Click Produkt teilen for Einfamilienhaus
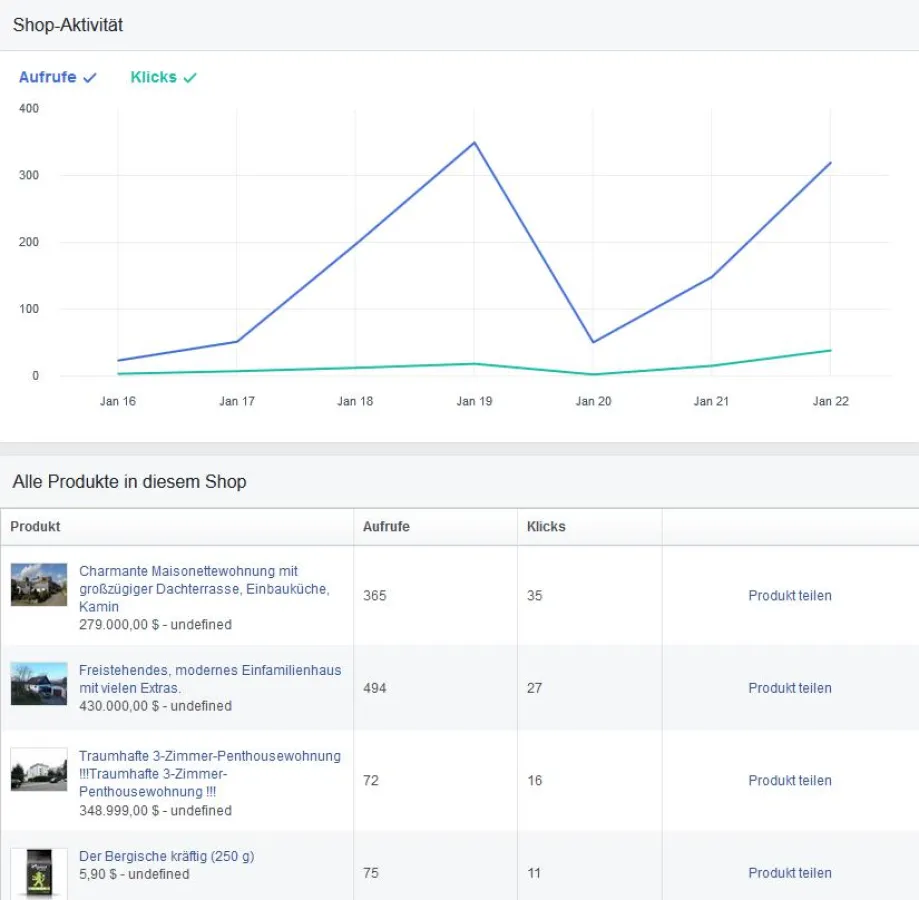Screen dimensions: 919x900 pos(789,688)
